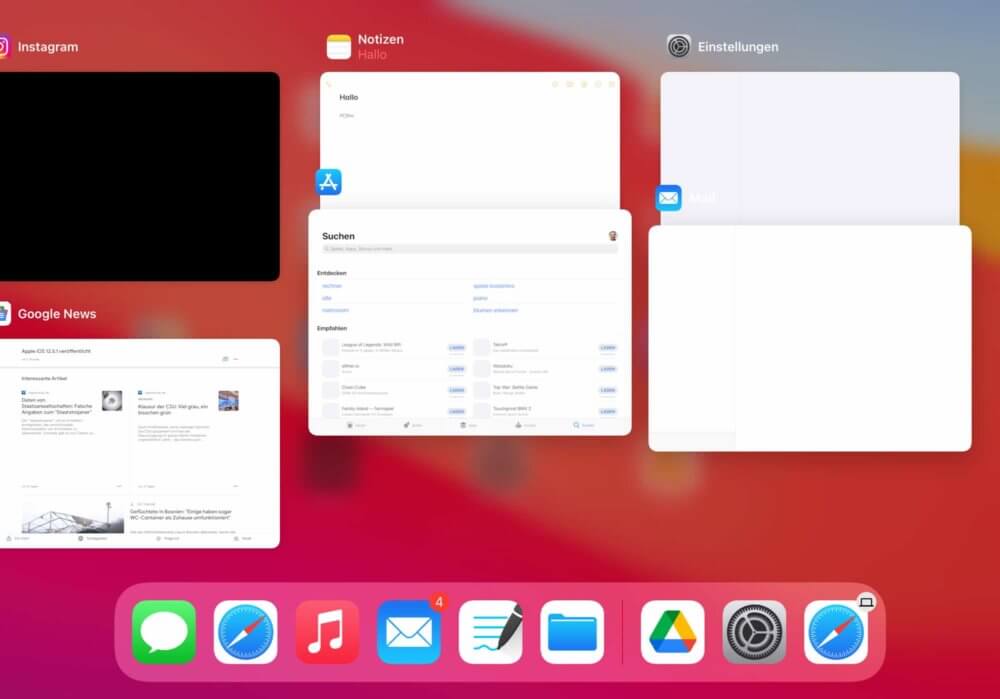This screenshot has width=1000, height=699.
Task: Click the Notizen app label
Action: click(381, 39)
